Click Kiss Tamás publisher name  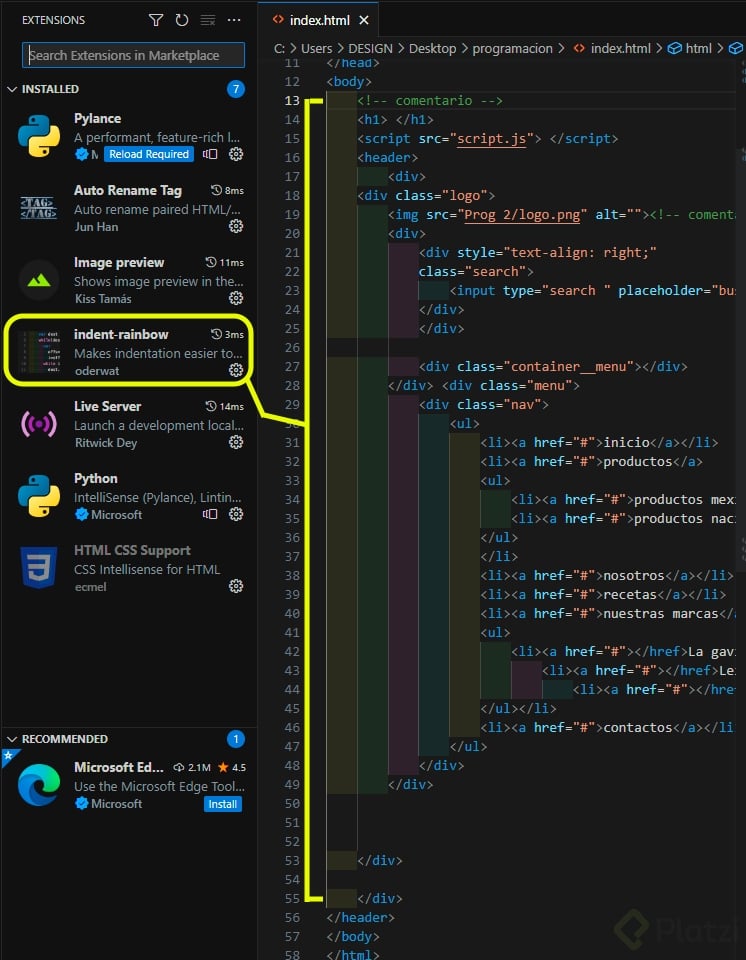(x=103, y=299)
